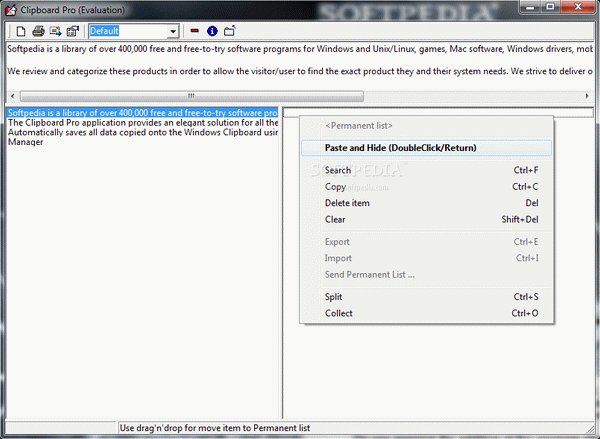Select 'Automatically saves all data' list item
Screen dimensions: 600x439
click(x=142, y=132)
